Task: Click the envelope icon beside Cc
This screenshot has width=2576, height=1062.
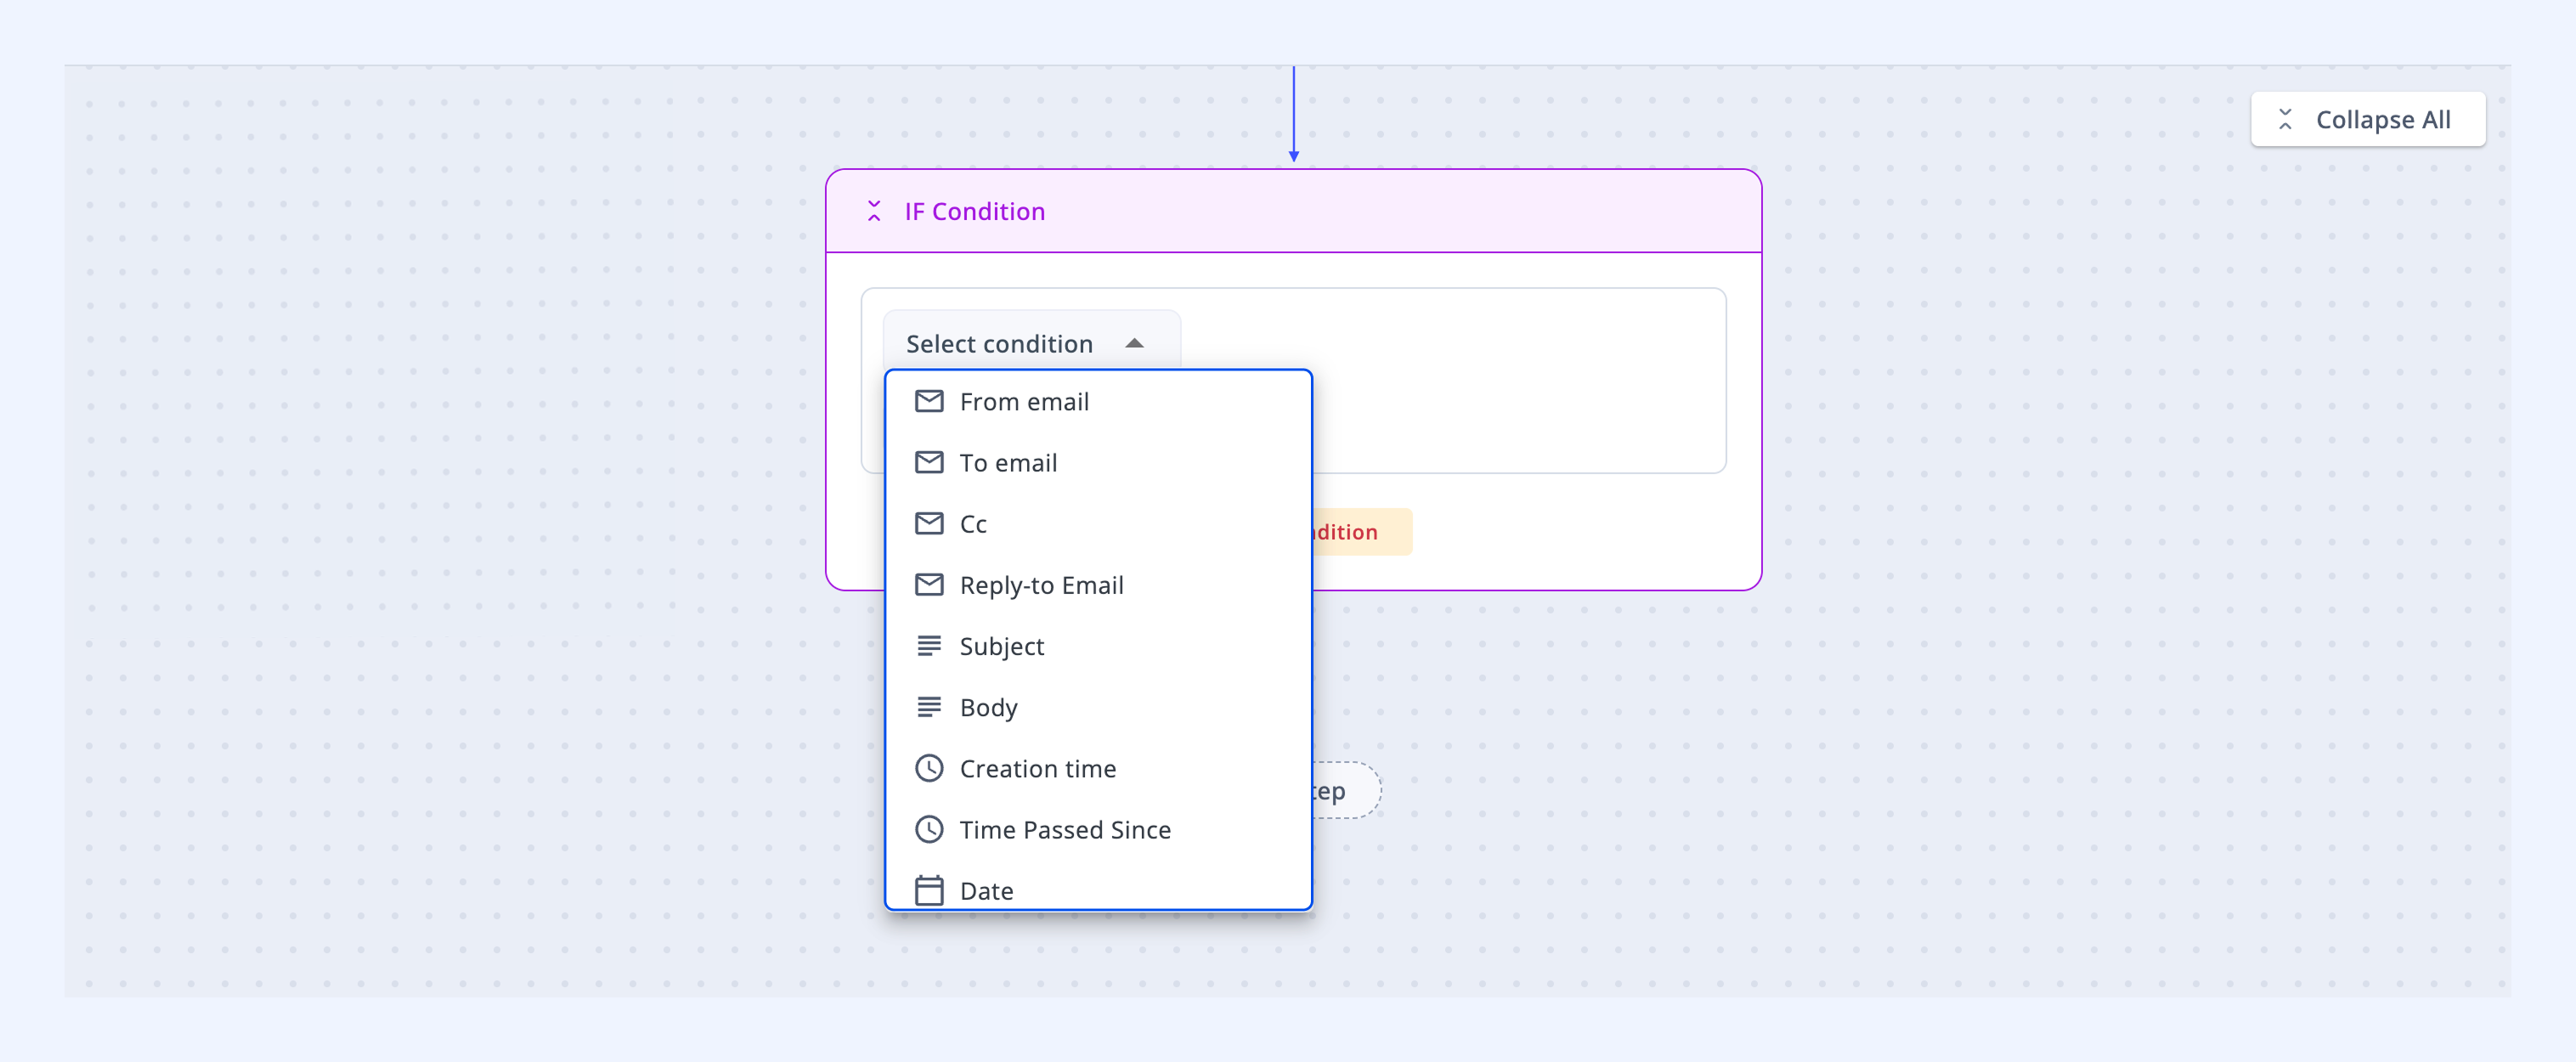Action: point(929,523)
